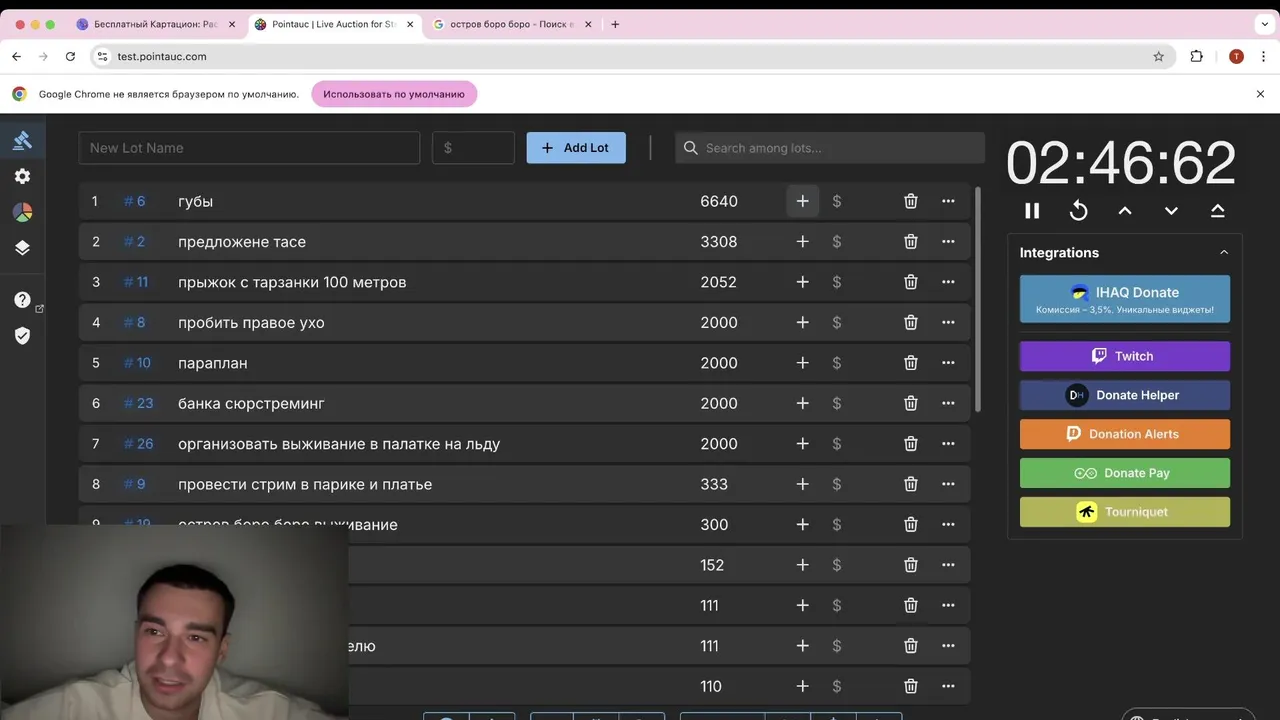Open the auction gavel page in sidebar

pyautogui.click(x=22, y=140)
